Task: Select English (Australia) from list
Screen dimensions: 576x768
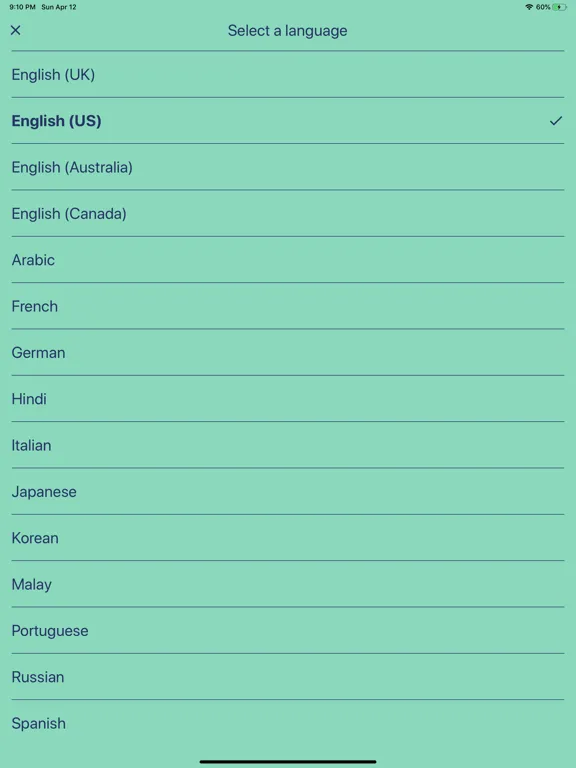Action: (x=288, y=167)
